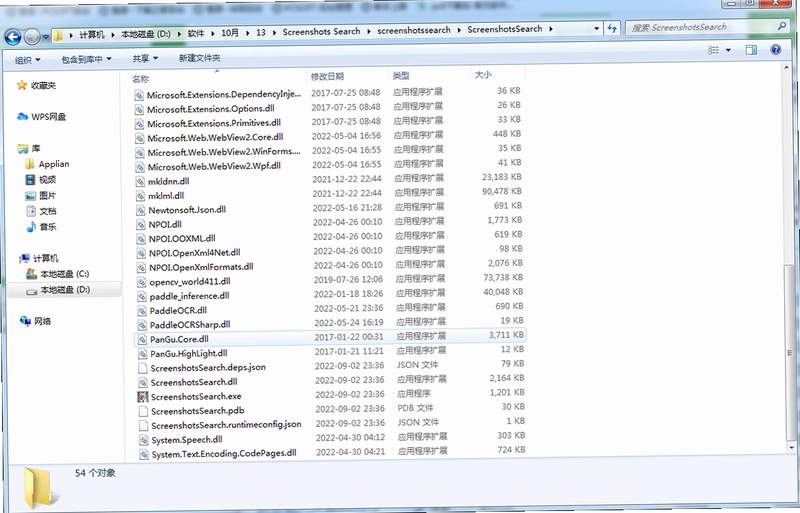
Task: Change view with the view icon button
Action: [713, 50]
